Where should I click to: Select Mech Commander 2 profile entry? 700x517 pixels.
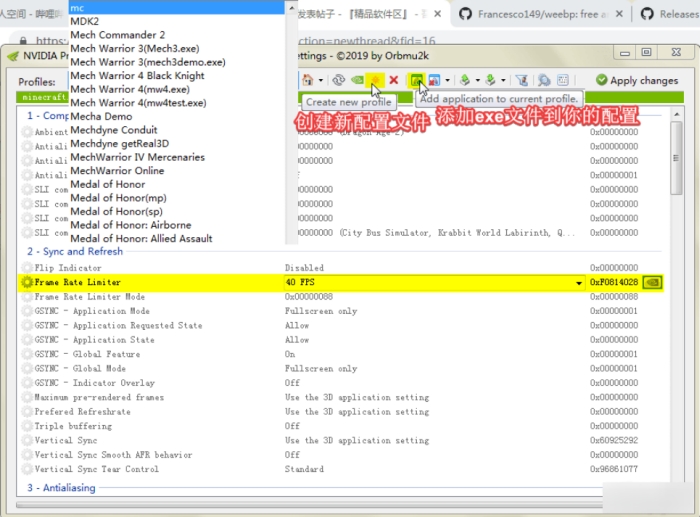[117, 35]
